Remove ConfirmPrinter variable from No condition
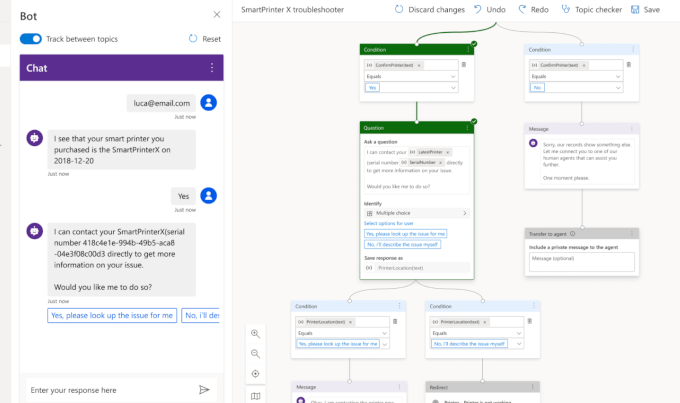This screenshot has width=680, height=403. pos(584,65)
